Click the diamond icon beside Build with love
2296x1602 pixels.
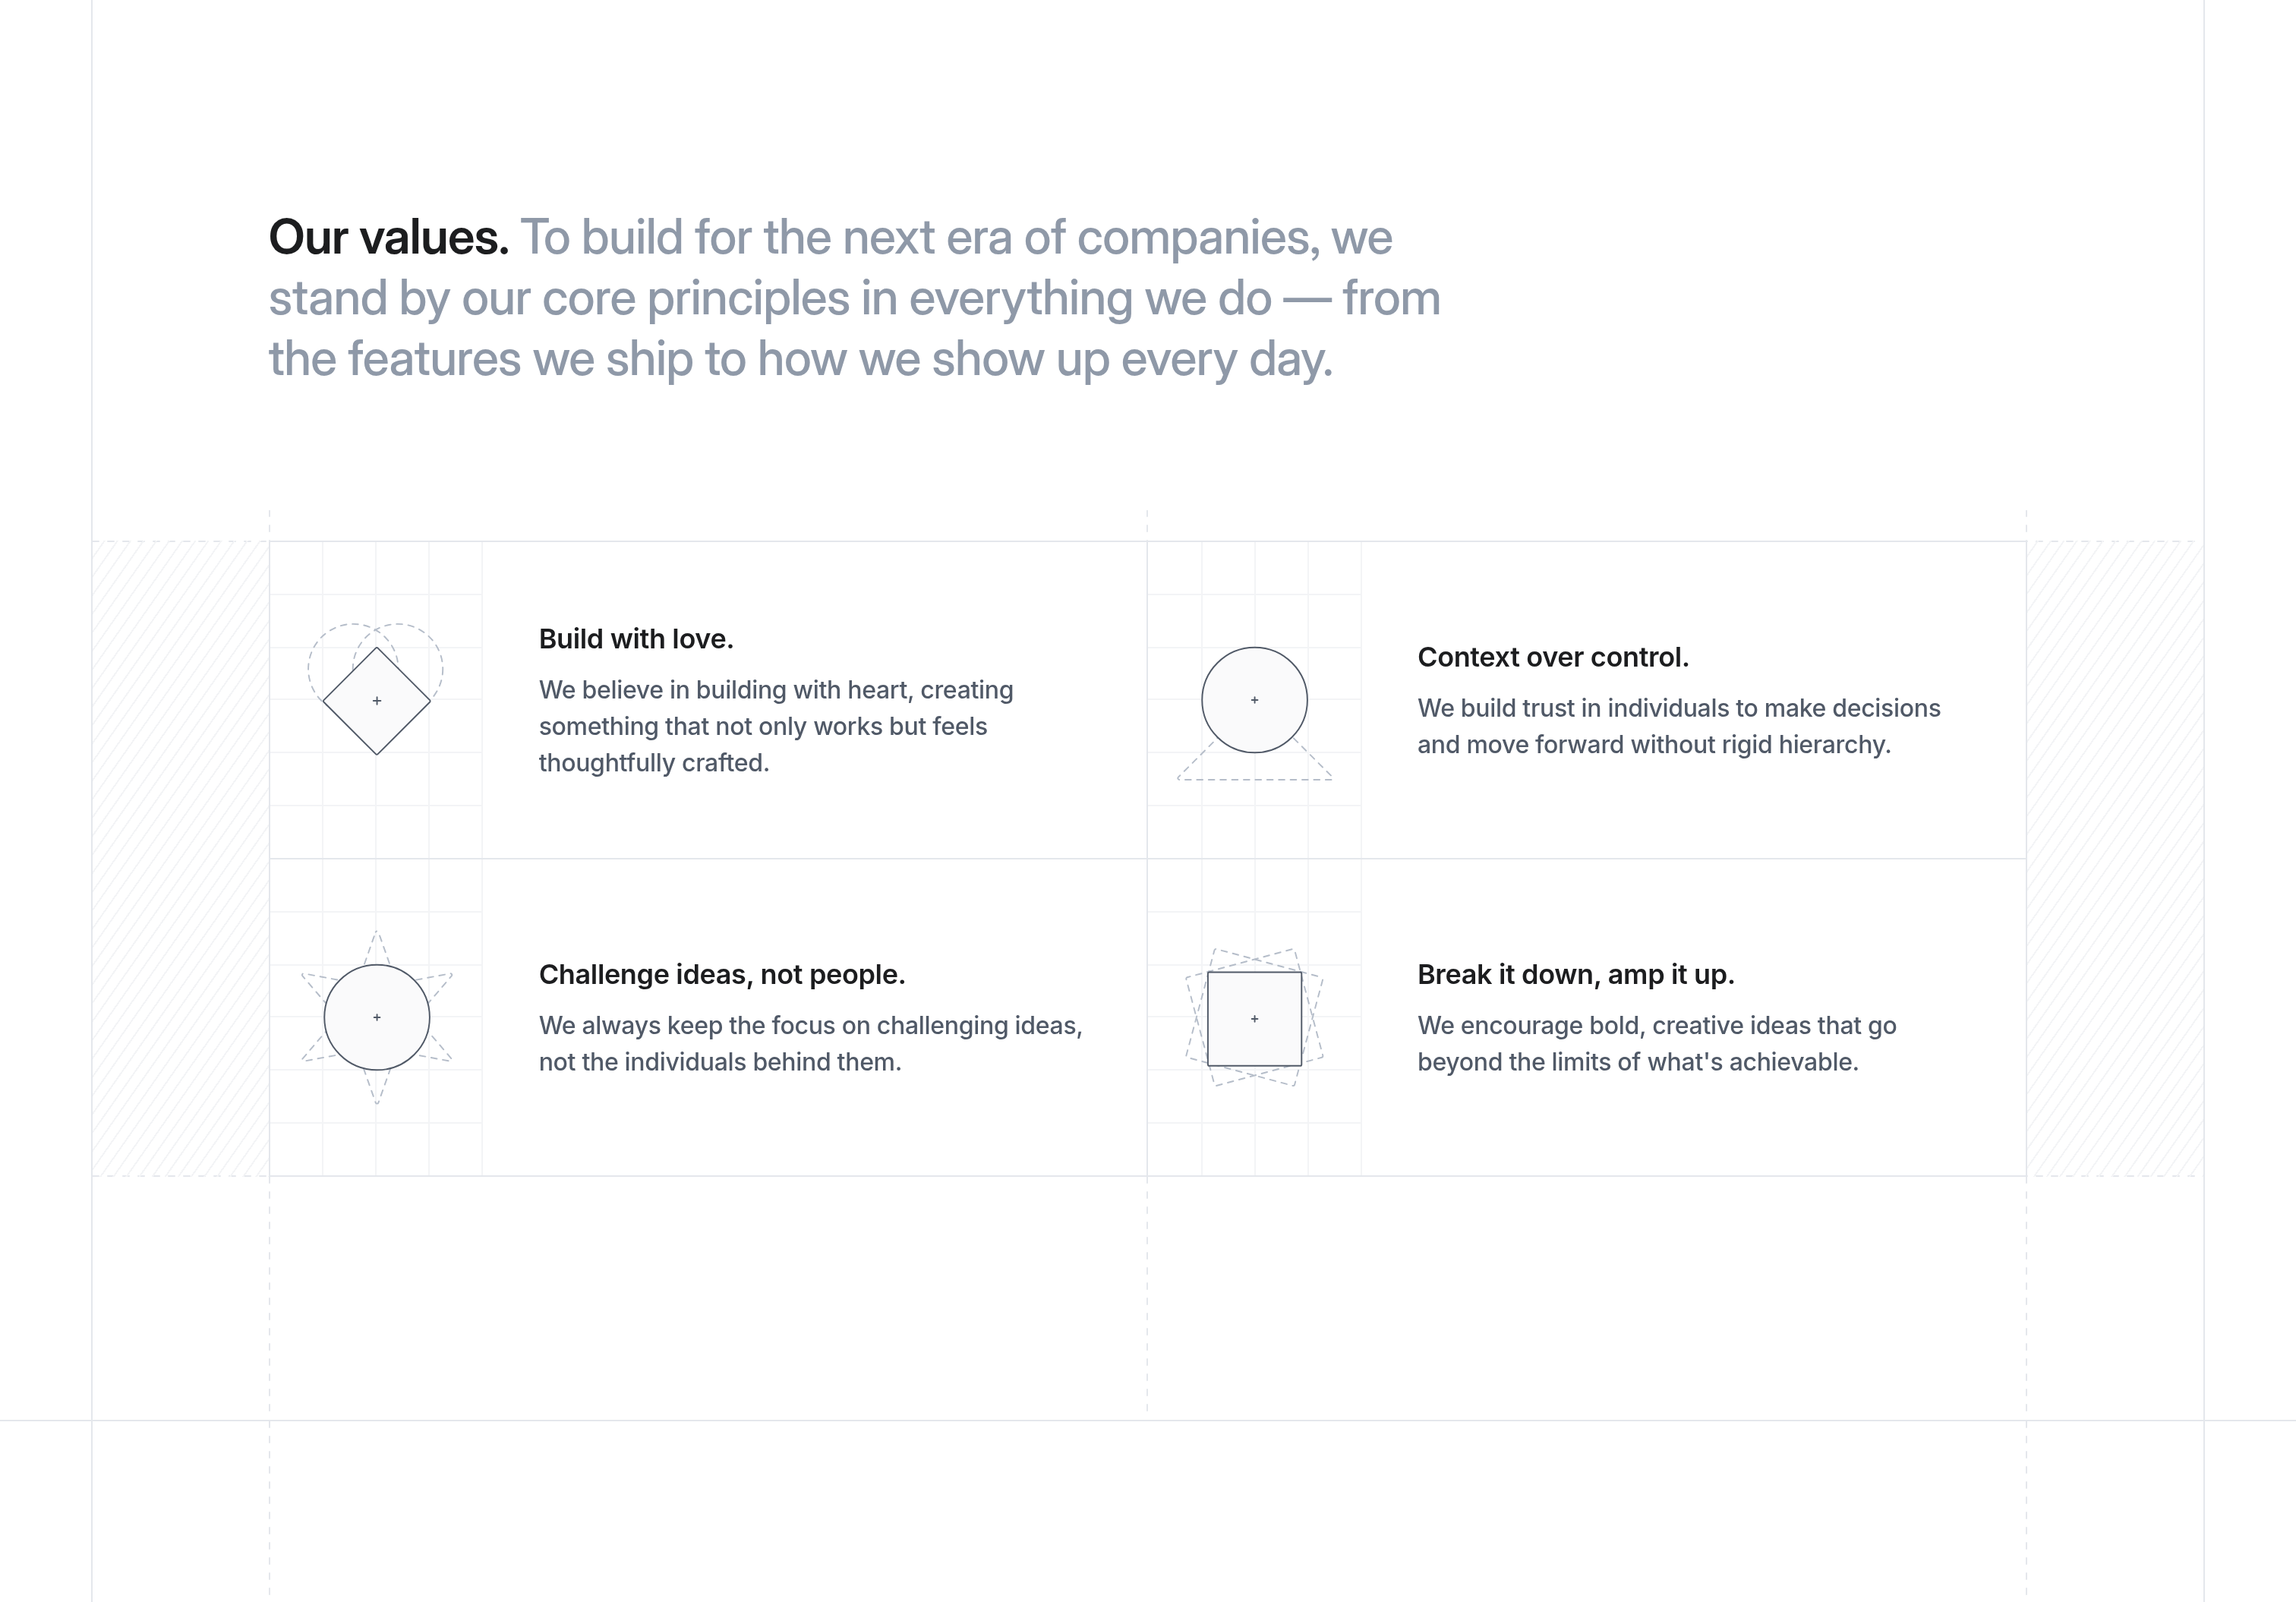pyautogui.click(x=377, y=701)
